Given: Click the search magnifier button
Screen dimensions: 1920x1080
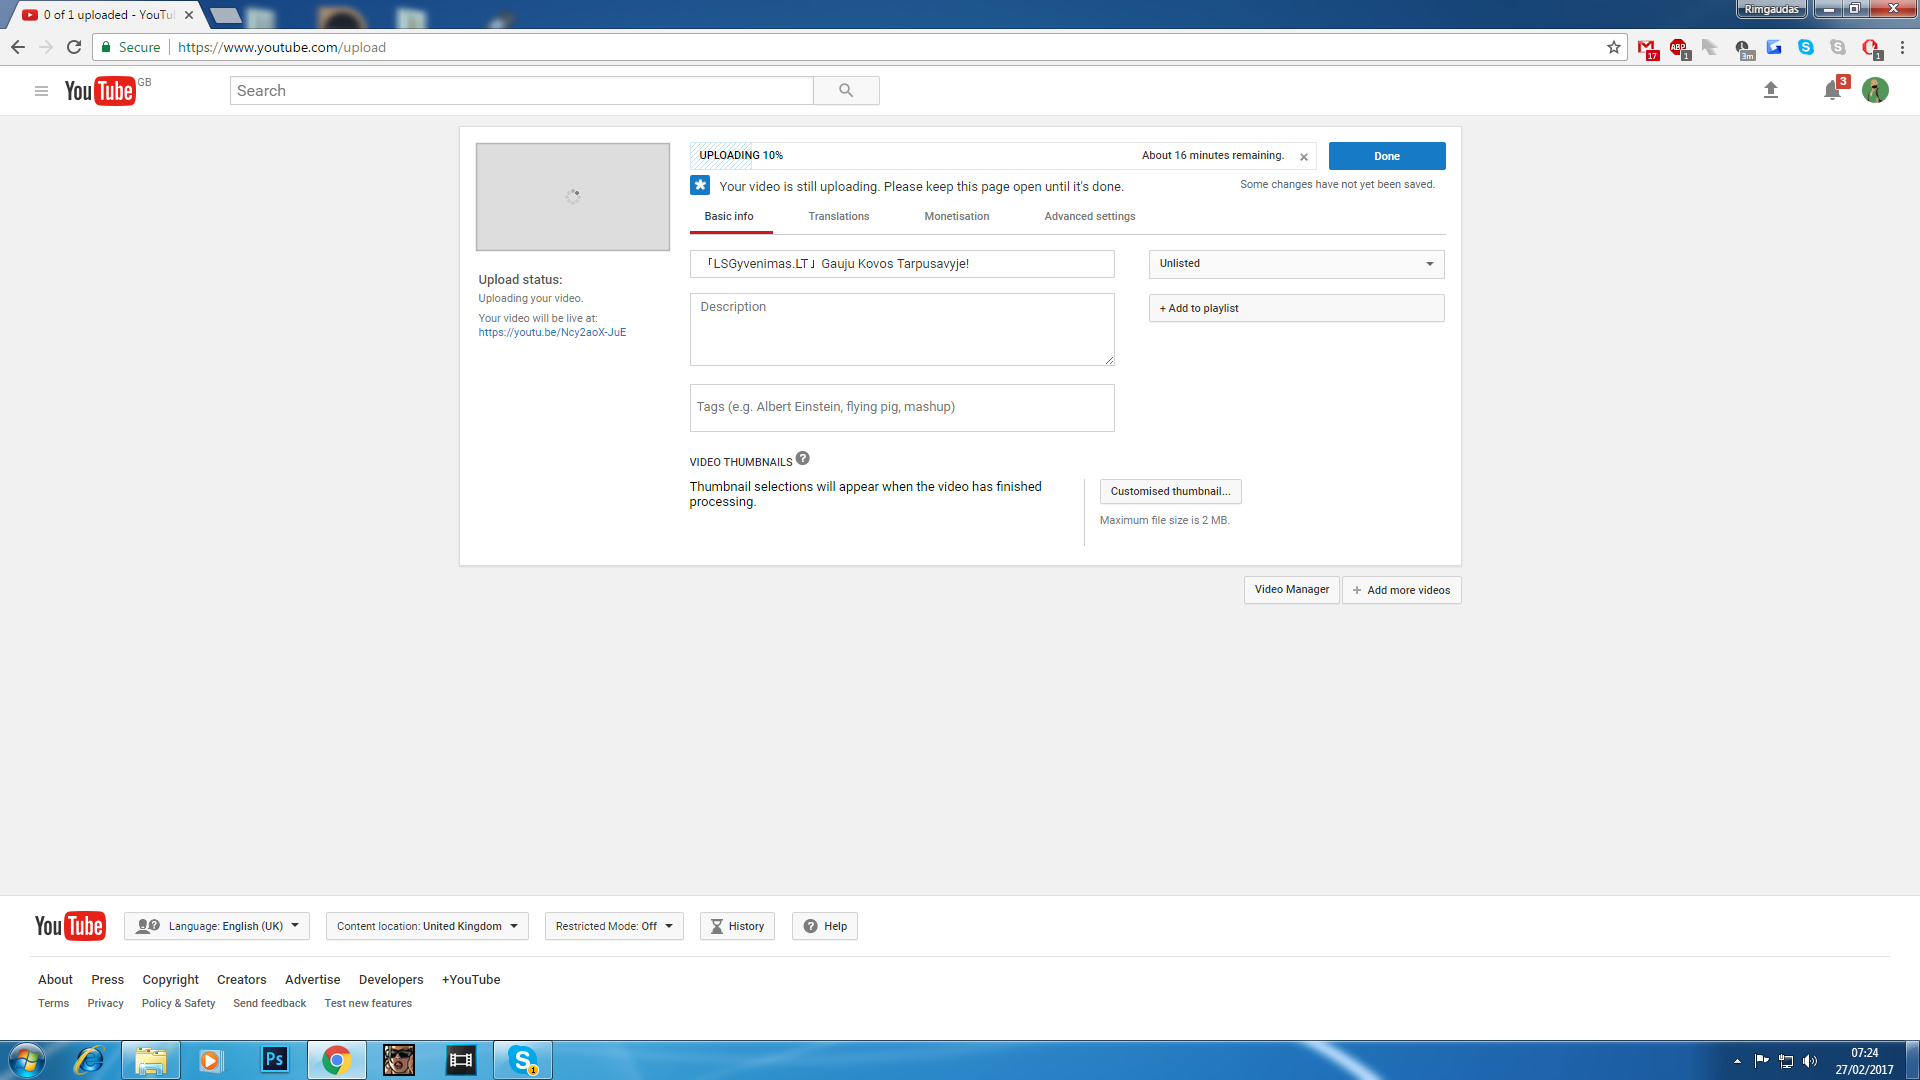Looking at the screenshot, I should point(846,91).
